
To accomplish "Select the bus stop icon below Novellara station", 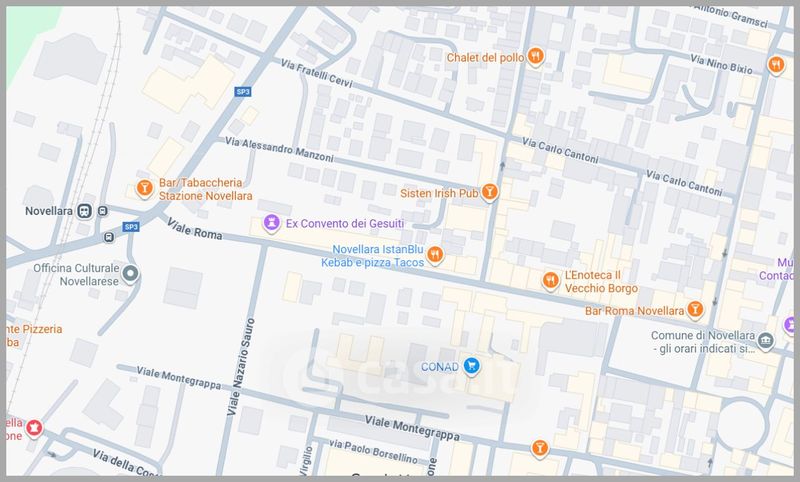I will coord(108,237).
